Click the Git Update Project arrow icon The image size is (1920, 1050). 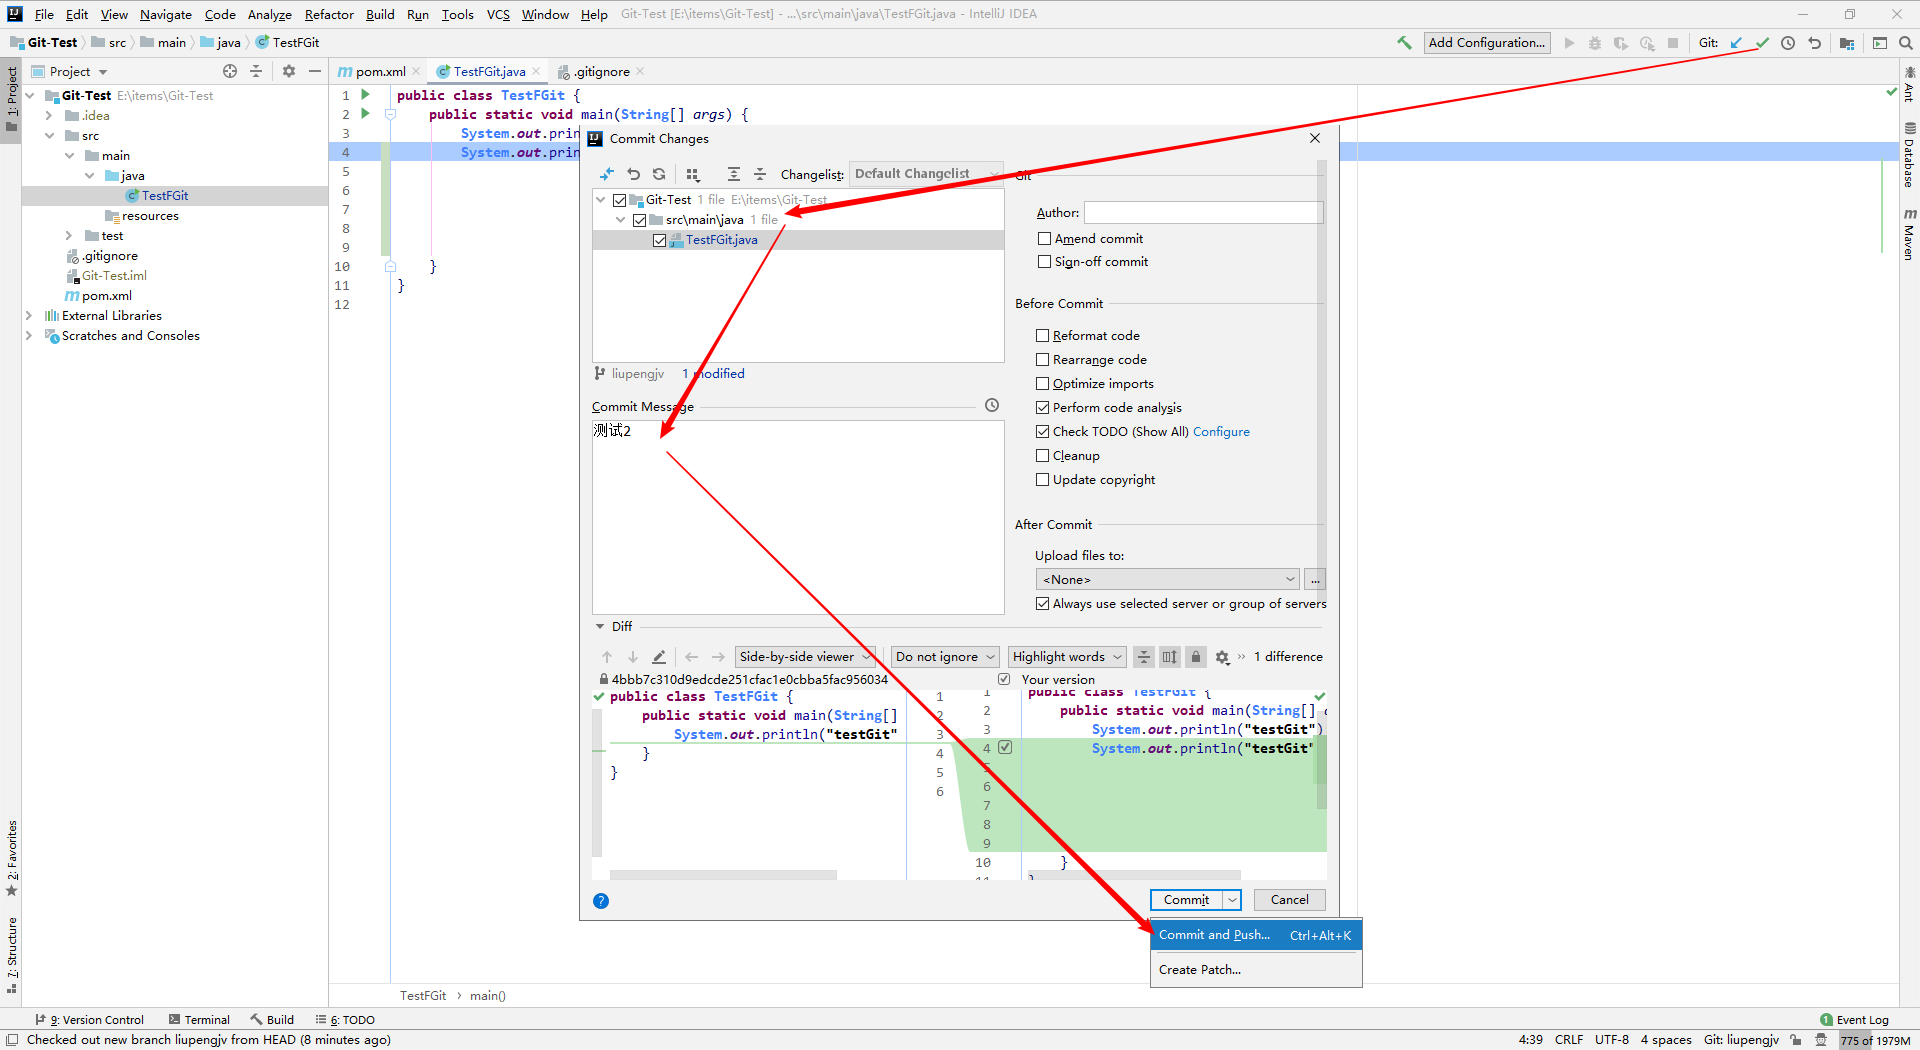click(1736, 43)
